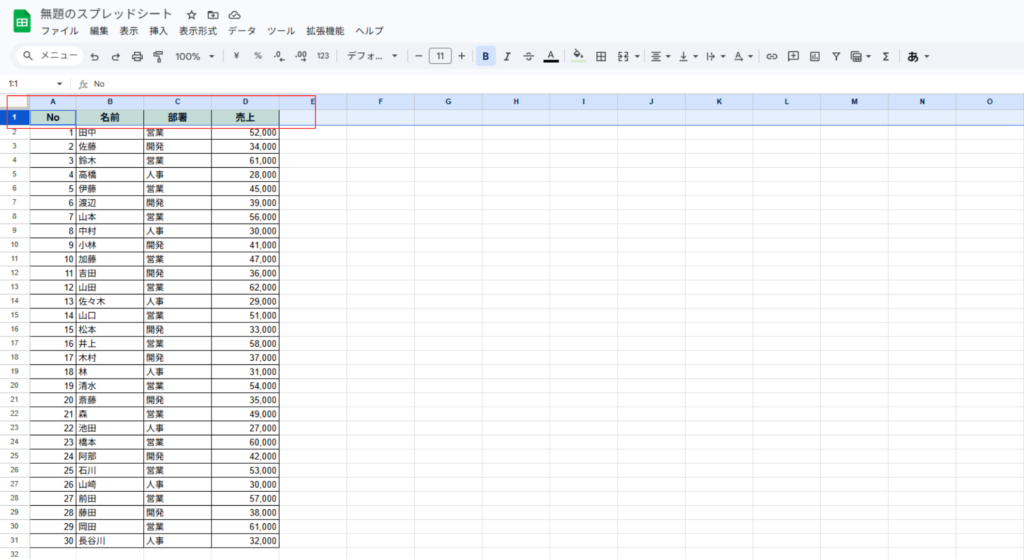The height and width of the screenshot is (559, 1024).
Task: Open the font family dropdown
Action: 371,57
